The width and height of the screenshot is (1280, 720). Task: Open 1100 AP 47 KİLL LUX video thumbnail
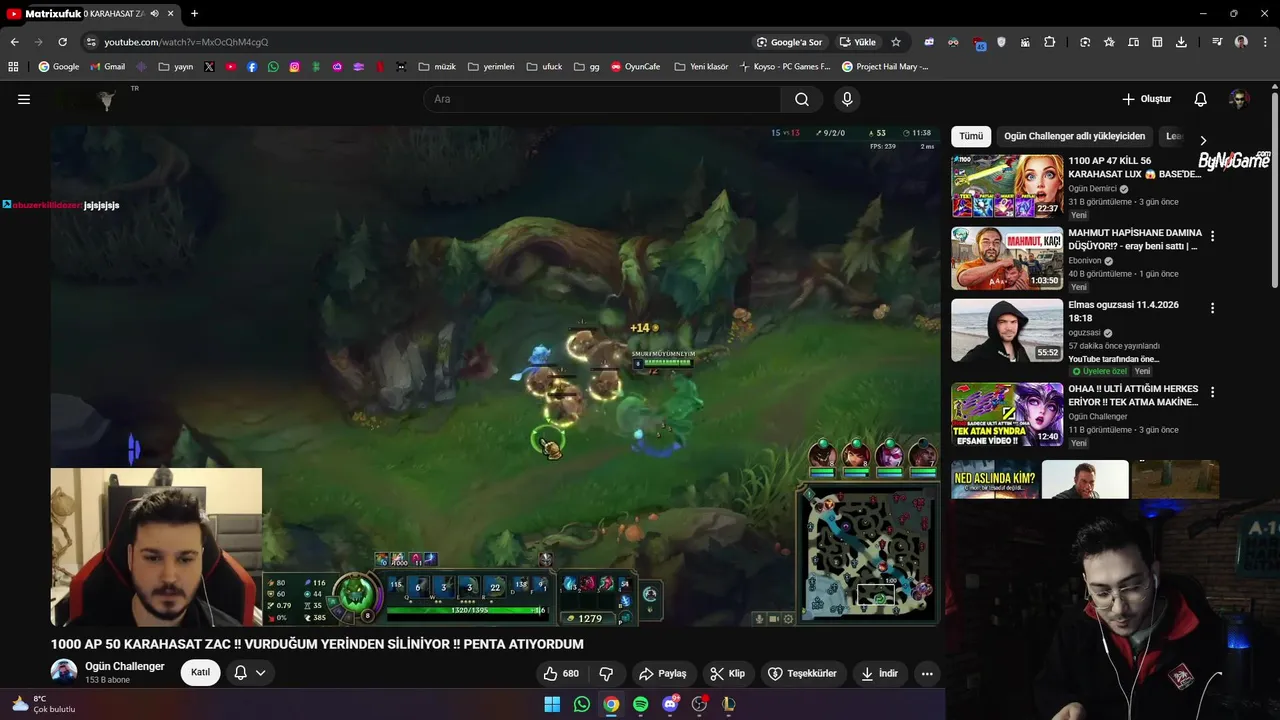[1007, 186]
